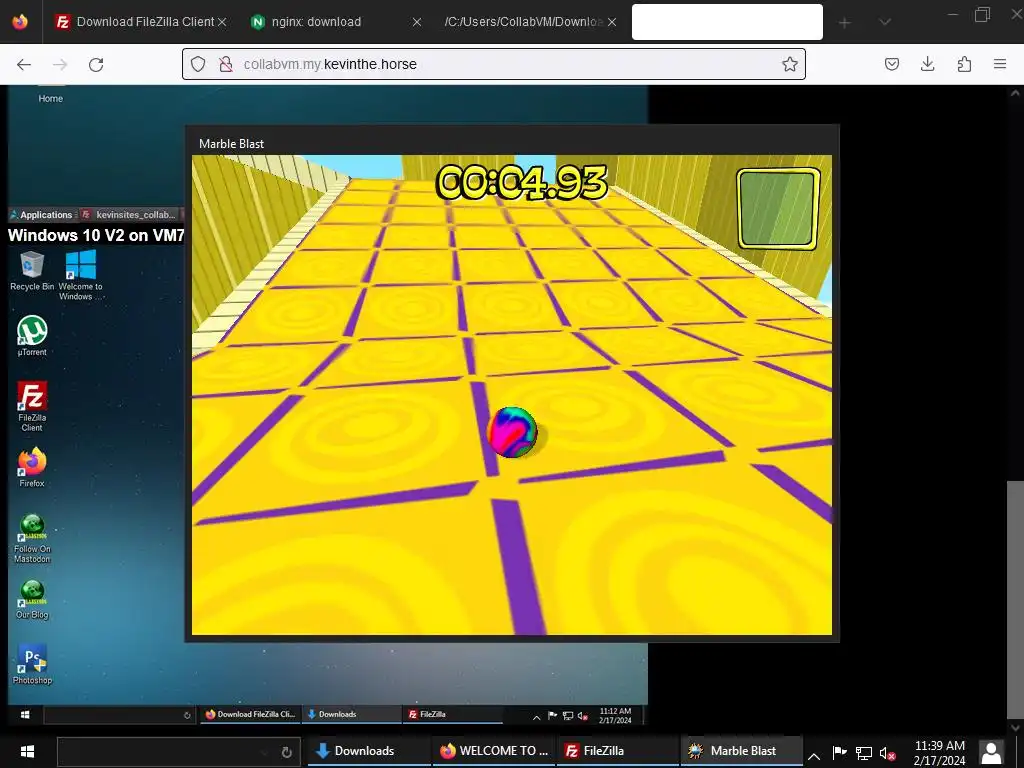Click the Marble Blast window title bar
Image resolution: width=1024 pixels, height=768 pixels.
(x=512, y=143)
